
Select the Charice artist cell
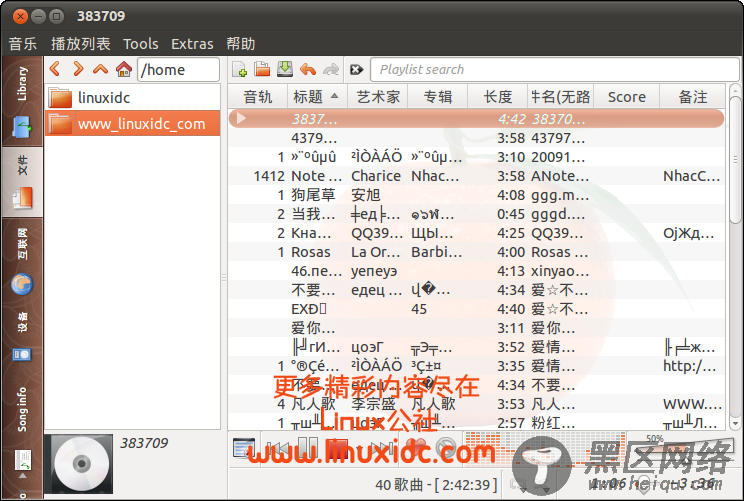coord(376,176)
